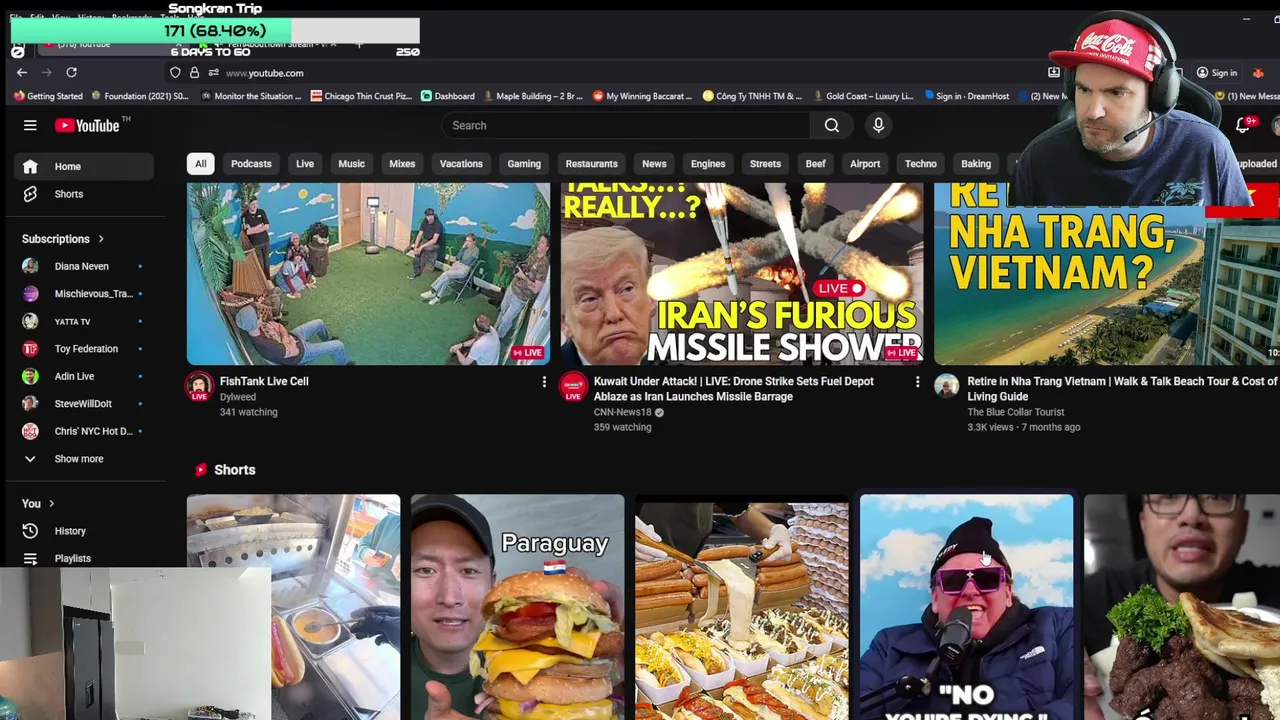Expand the You section chevron
This screenshot has width=1280, height=720.
(51, 504)
